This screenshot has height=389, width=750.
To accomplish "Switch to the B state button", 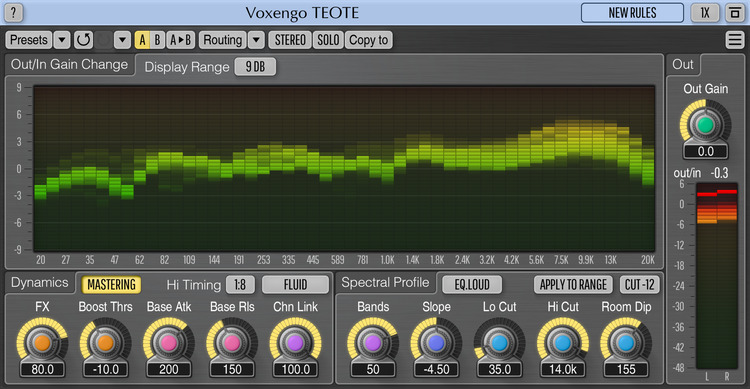I will click(157, 40).
